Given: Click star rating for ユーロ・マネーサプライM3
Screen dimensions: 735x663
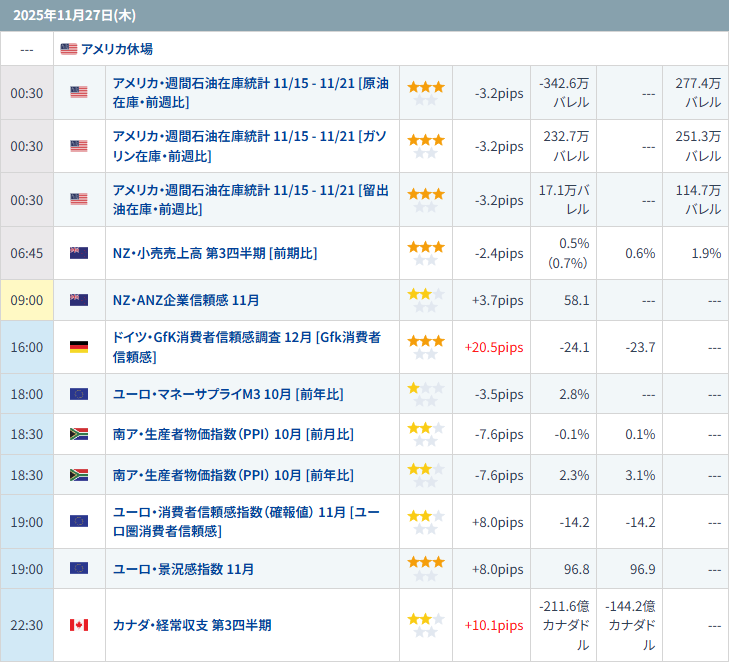Looking at the screenshot, I should coord(425,394).
